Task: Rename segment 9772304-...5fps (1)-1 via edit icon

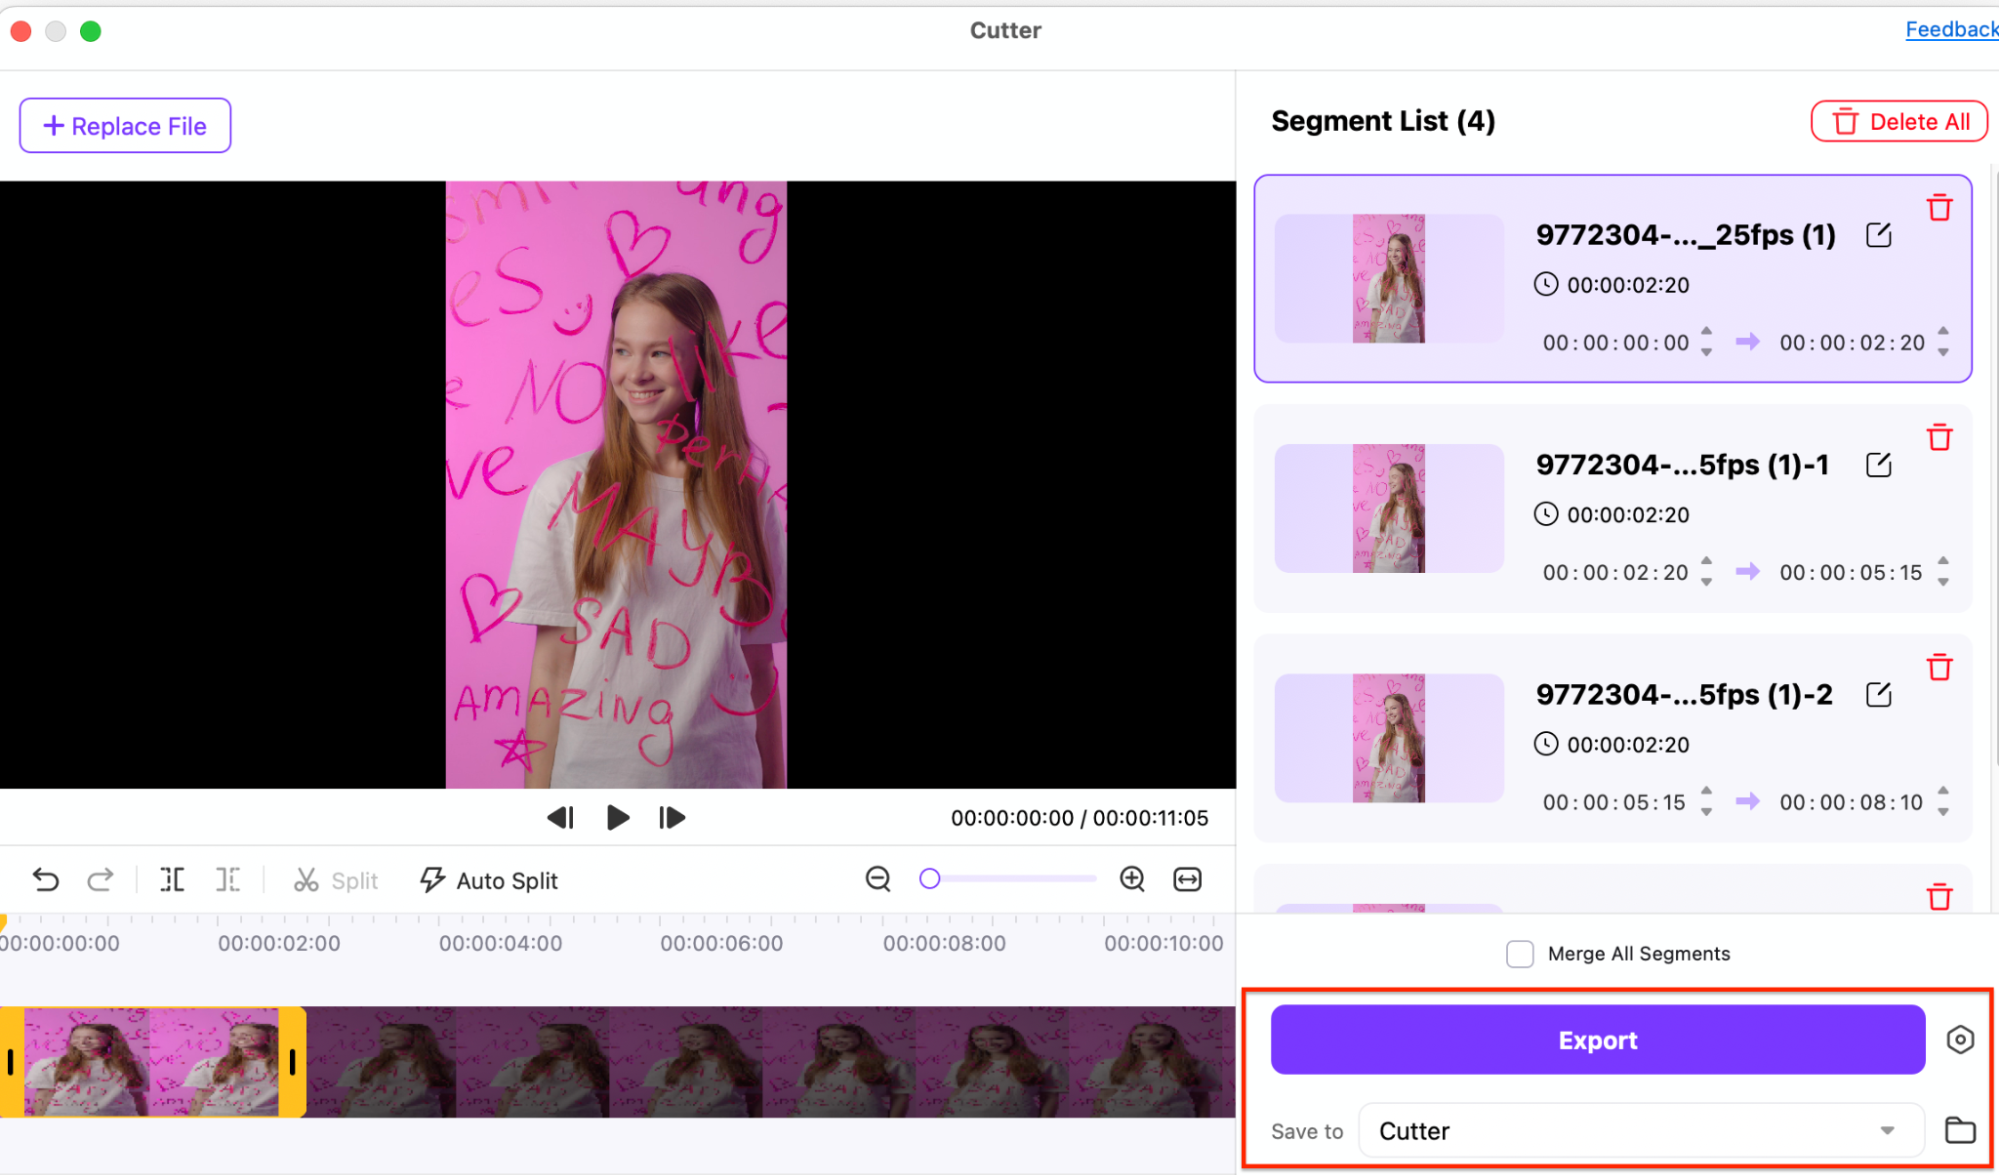Action: pos(1878,465)
